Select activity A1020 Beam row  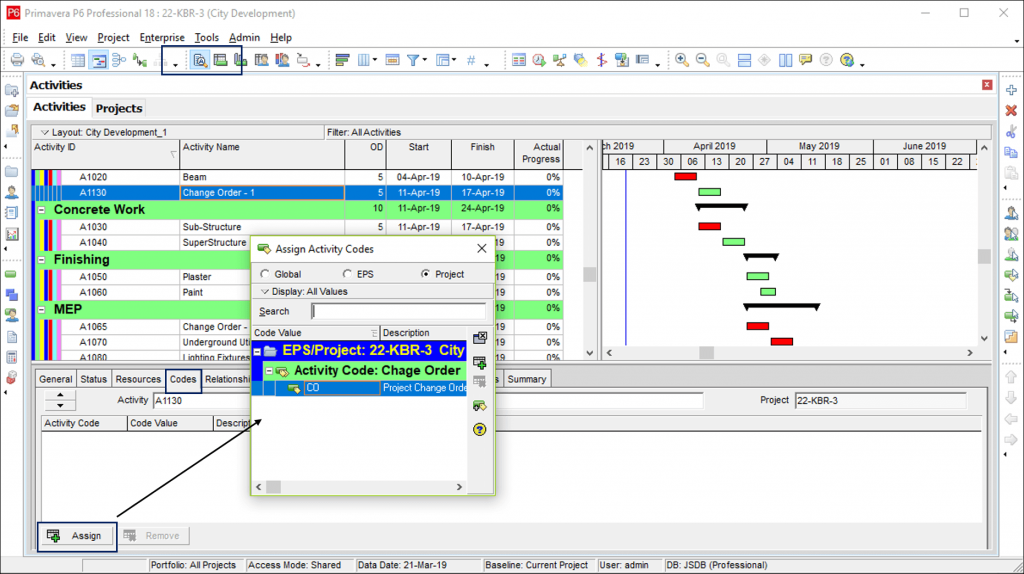pos(297,177)
